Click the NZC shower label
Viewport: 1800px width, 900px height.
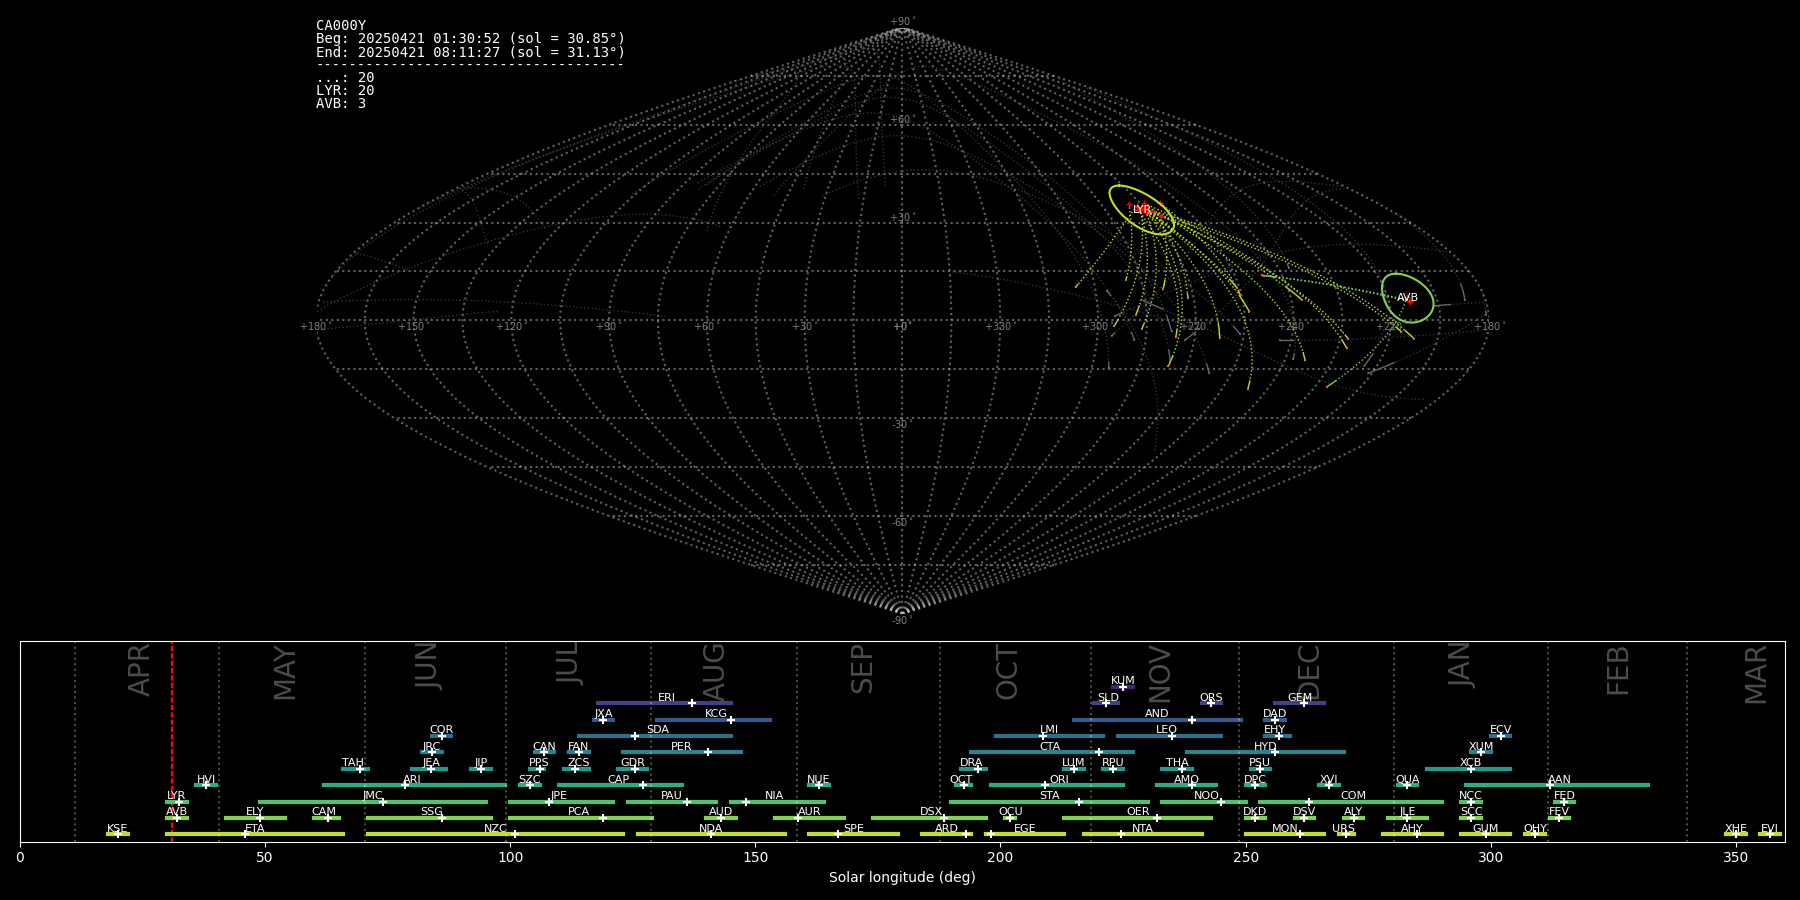[x=495, y=829]
